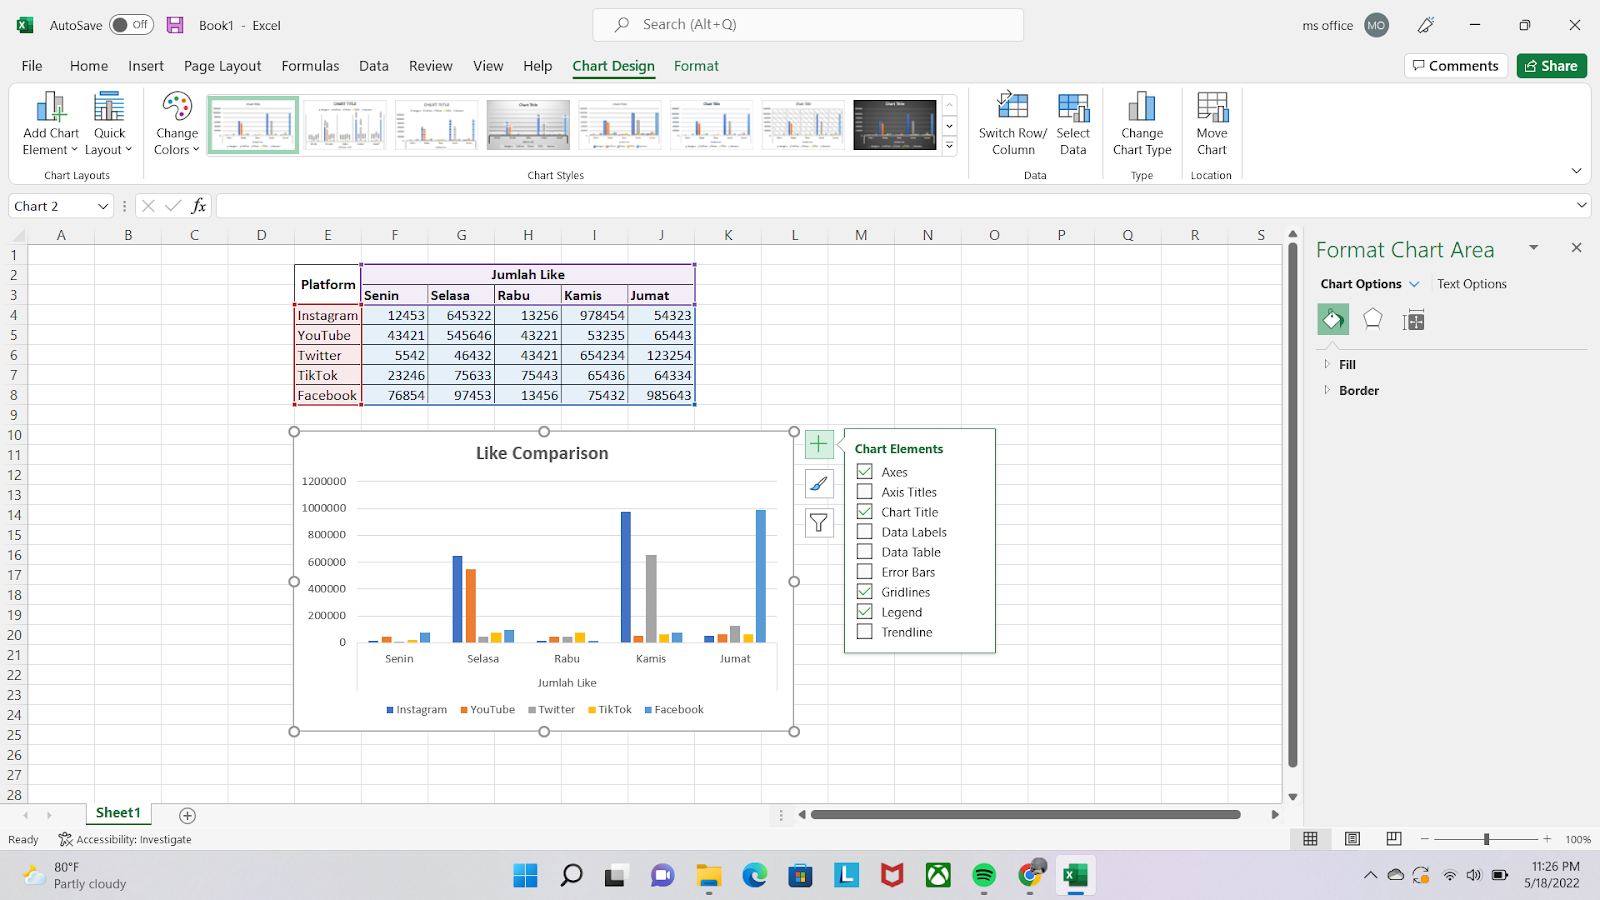
Task: Uncheck Legend checkbox
Action: click(865, 611)
